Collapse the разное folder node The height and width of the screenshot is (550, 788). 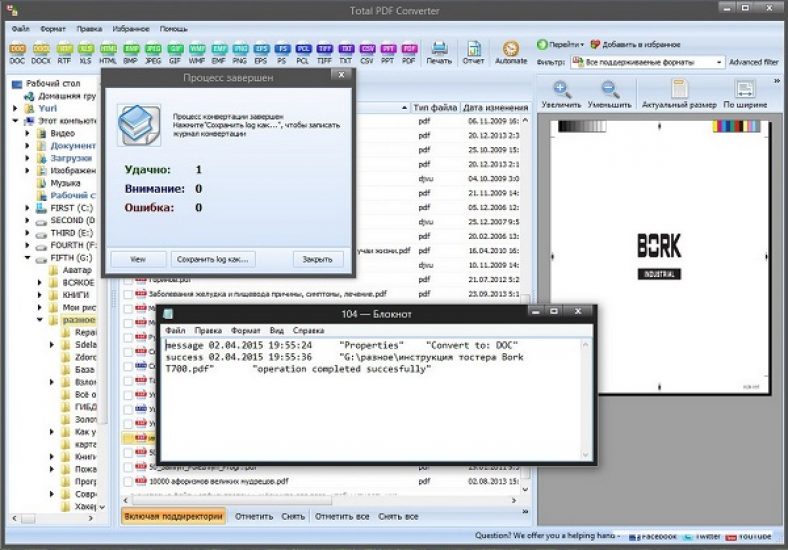tap(40, 320)
